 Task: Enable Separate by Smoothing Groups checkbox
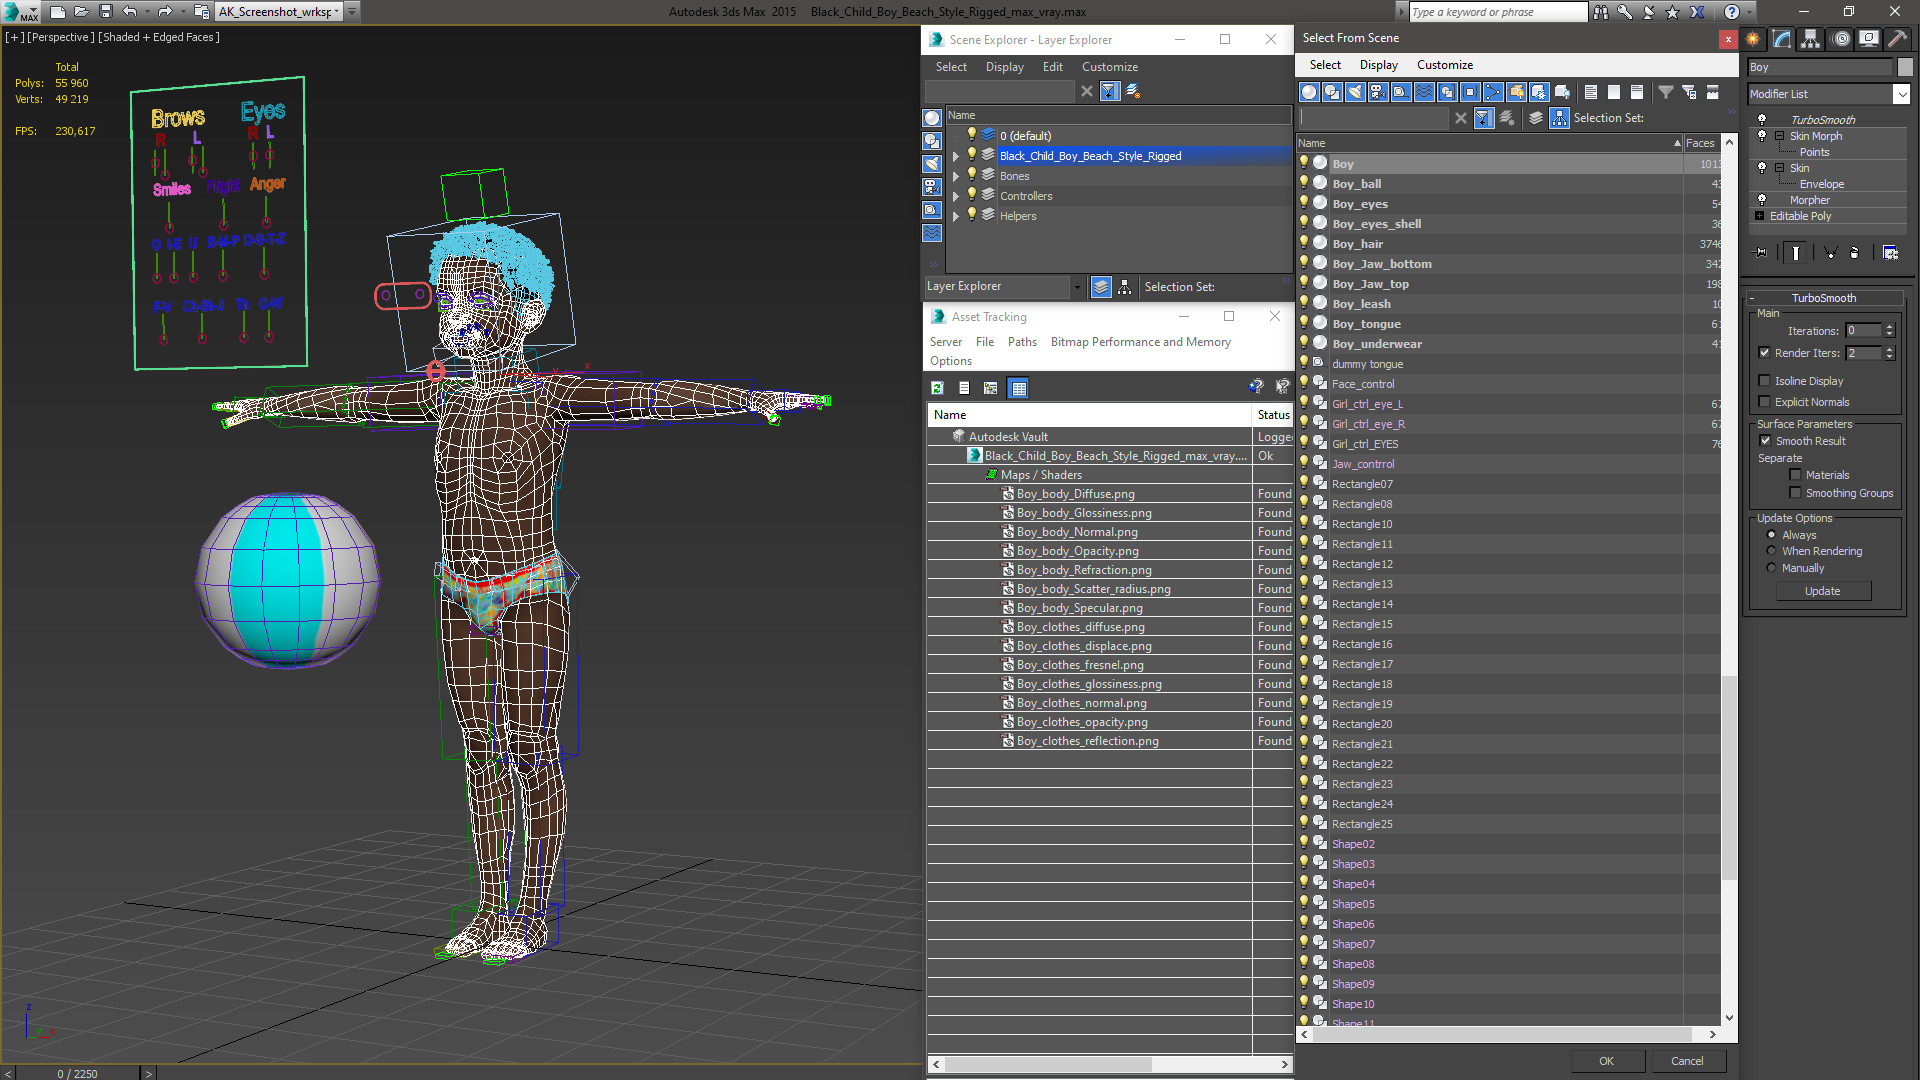(x=1795, y=493)
